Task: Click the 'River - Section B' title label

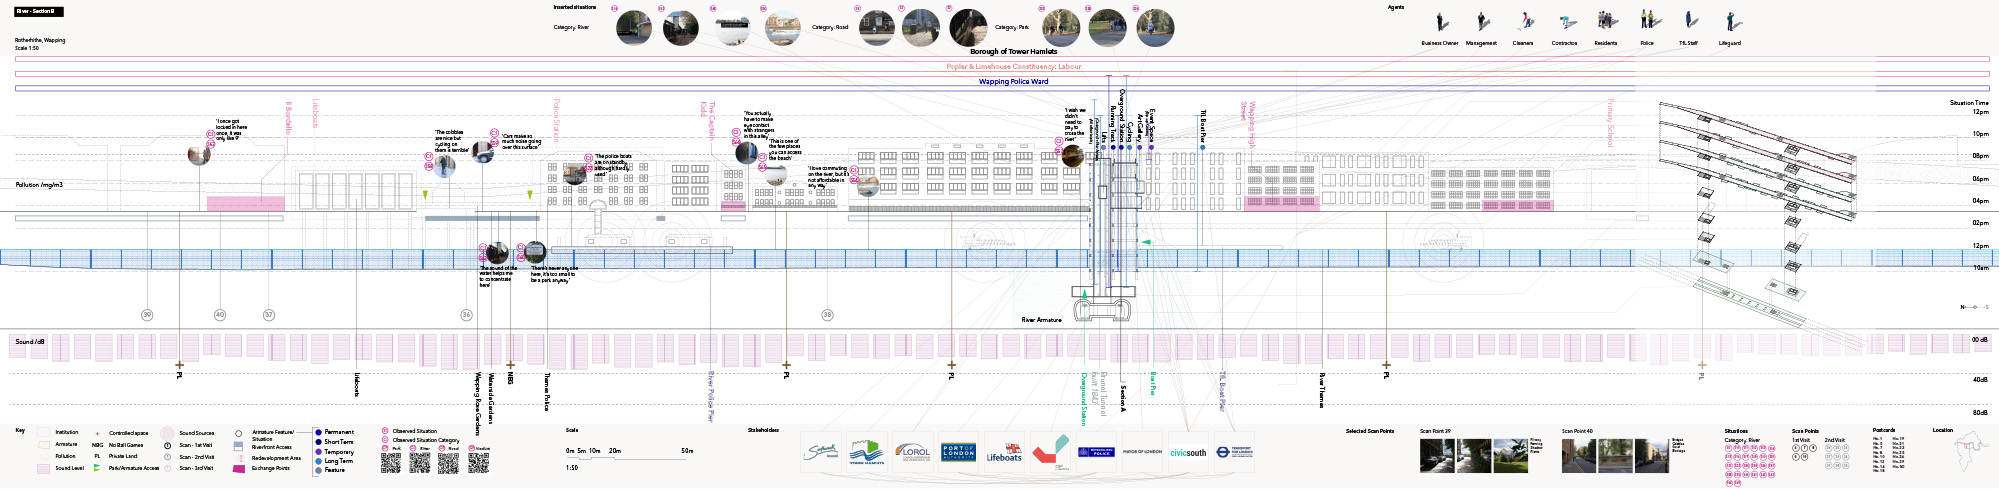Action: pos(39,12)
